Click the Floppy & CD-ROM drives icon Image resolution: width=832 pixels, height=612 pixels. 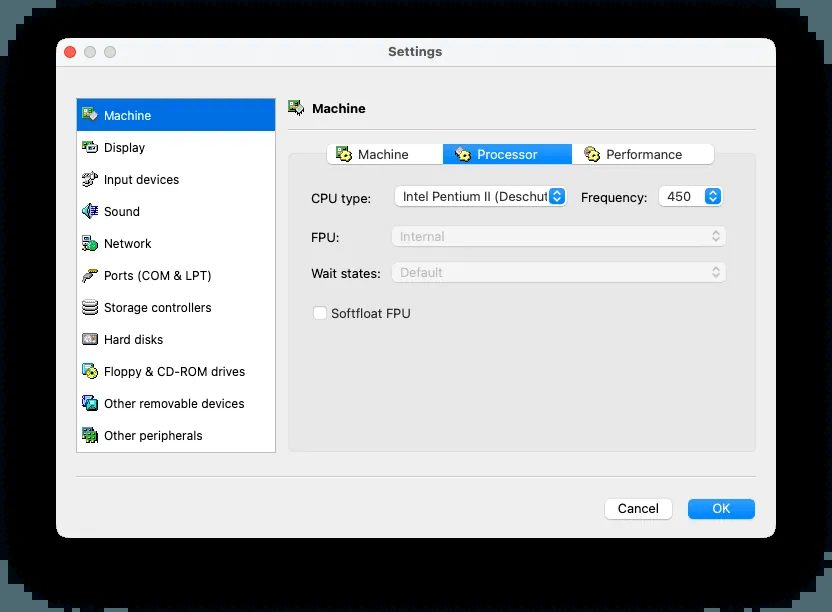click(x=90, y=371)
